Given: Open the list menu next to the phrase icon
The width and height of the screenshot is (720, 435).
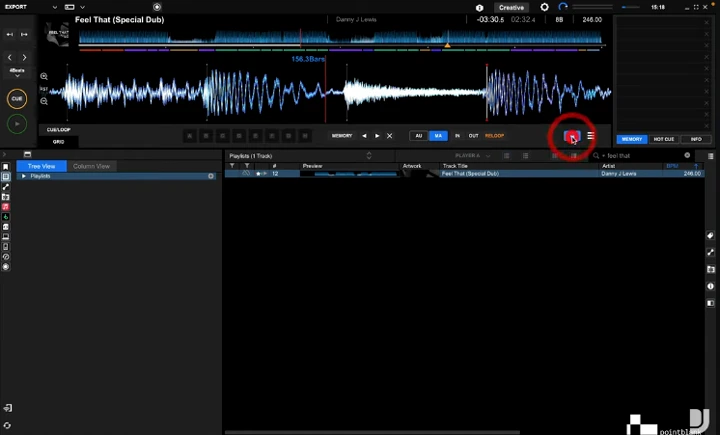Looking at the screenshot, I should (x=590, y=136).
